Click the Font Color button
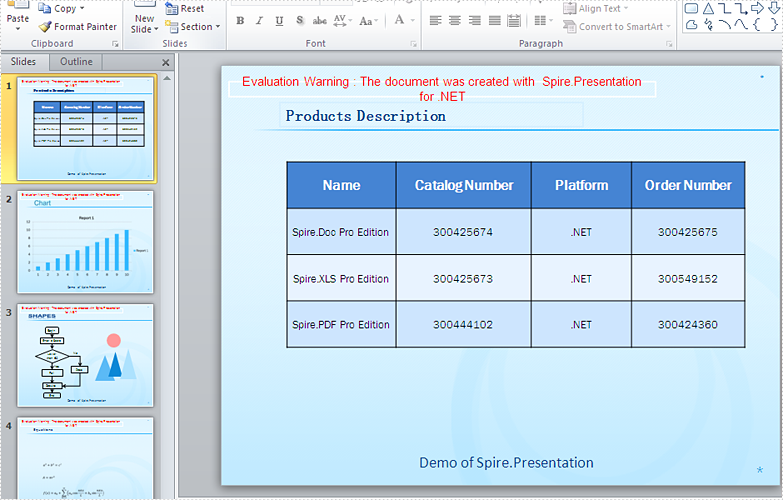 pos(399,20)
